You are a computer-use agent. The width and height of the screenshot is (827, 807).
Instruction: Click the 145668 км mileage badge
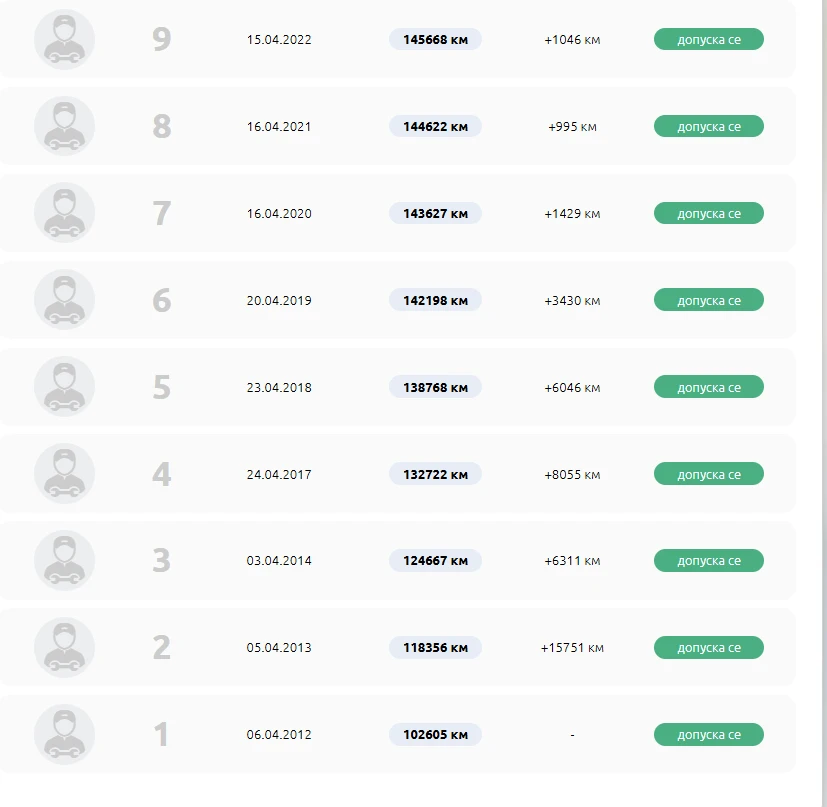pos(435,40)
